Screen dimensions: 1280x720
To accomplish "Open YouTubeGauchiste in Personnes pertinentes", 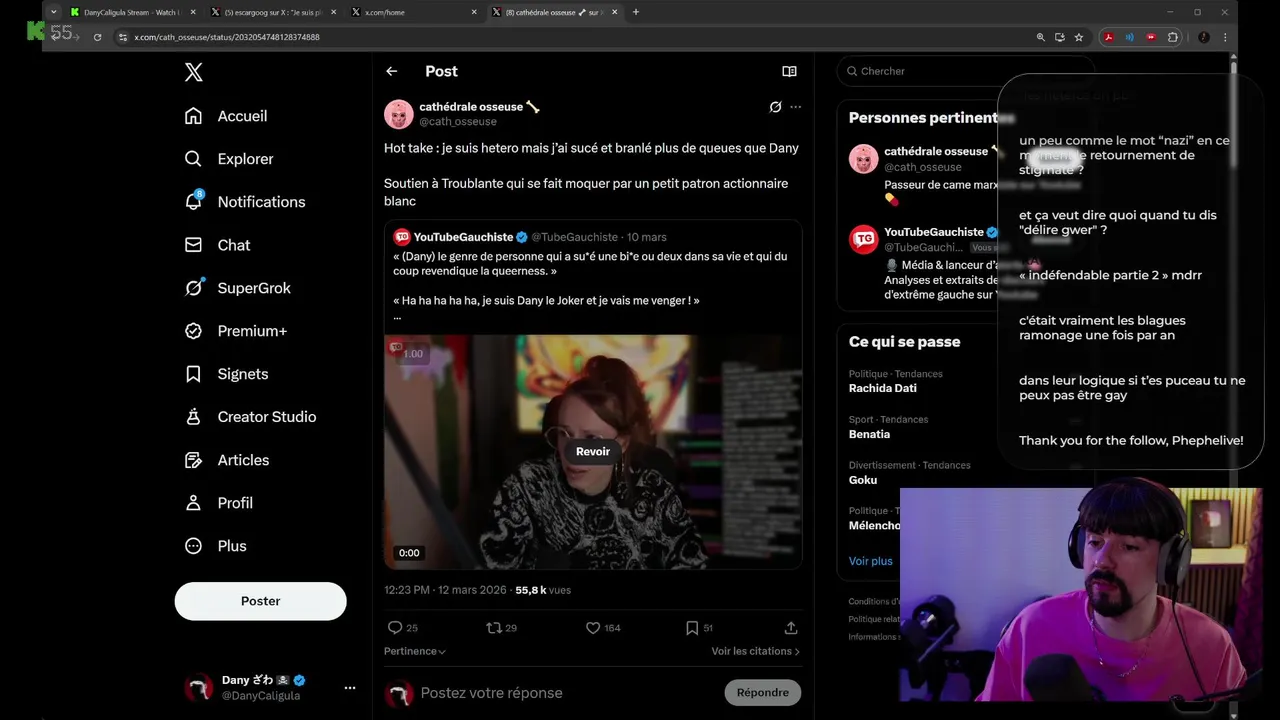I will click(x=933, y=232).
